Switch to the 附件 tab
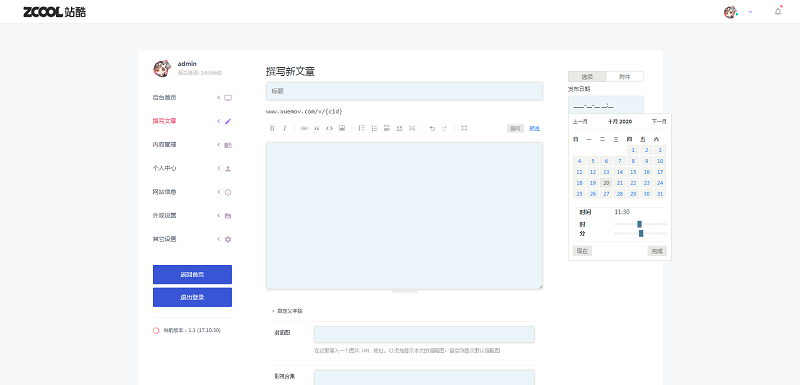 click(x=624, y=76)
